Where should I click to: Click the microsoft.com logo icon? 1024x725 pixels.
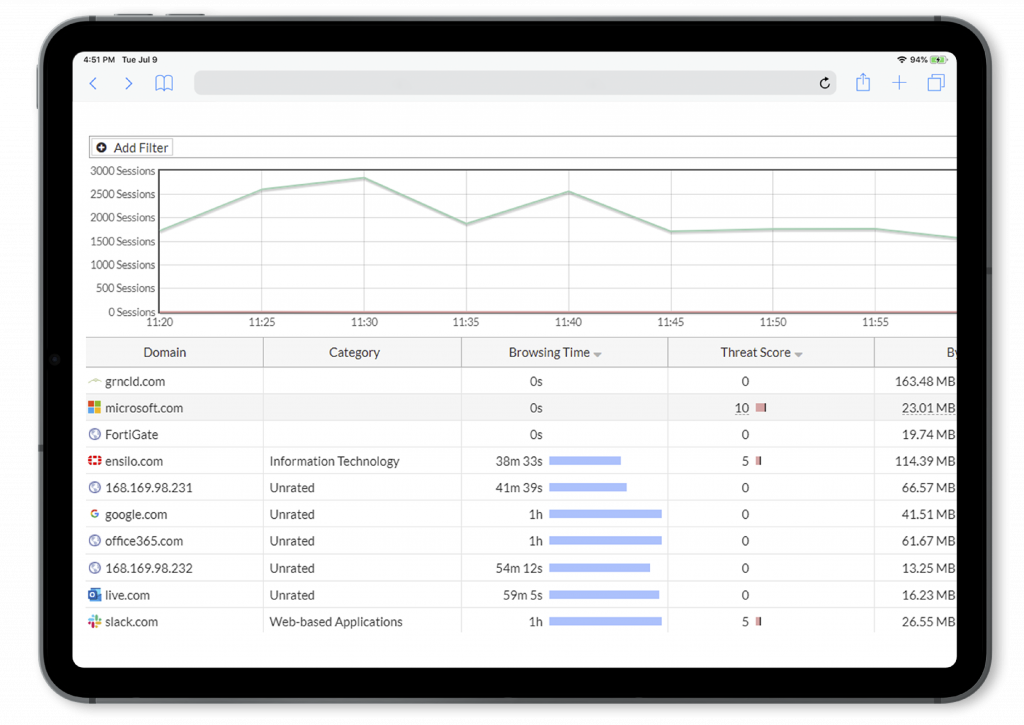click(95, 408)
